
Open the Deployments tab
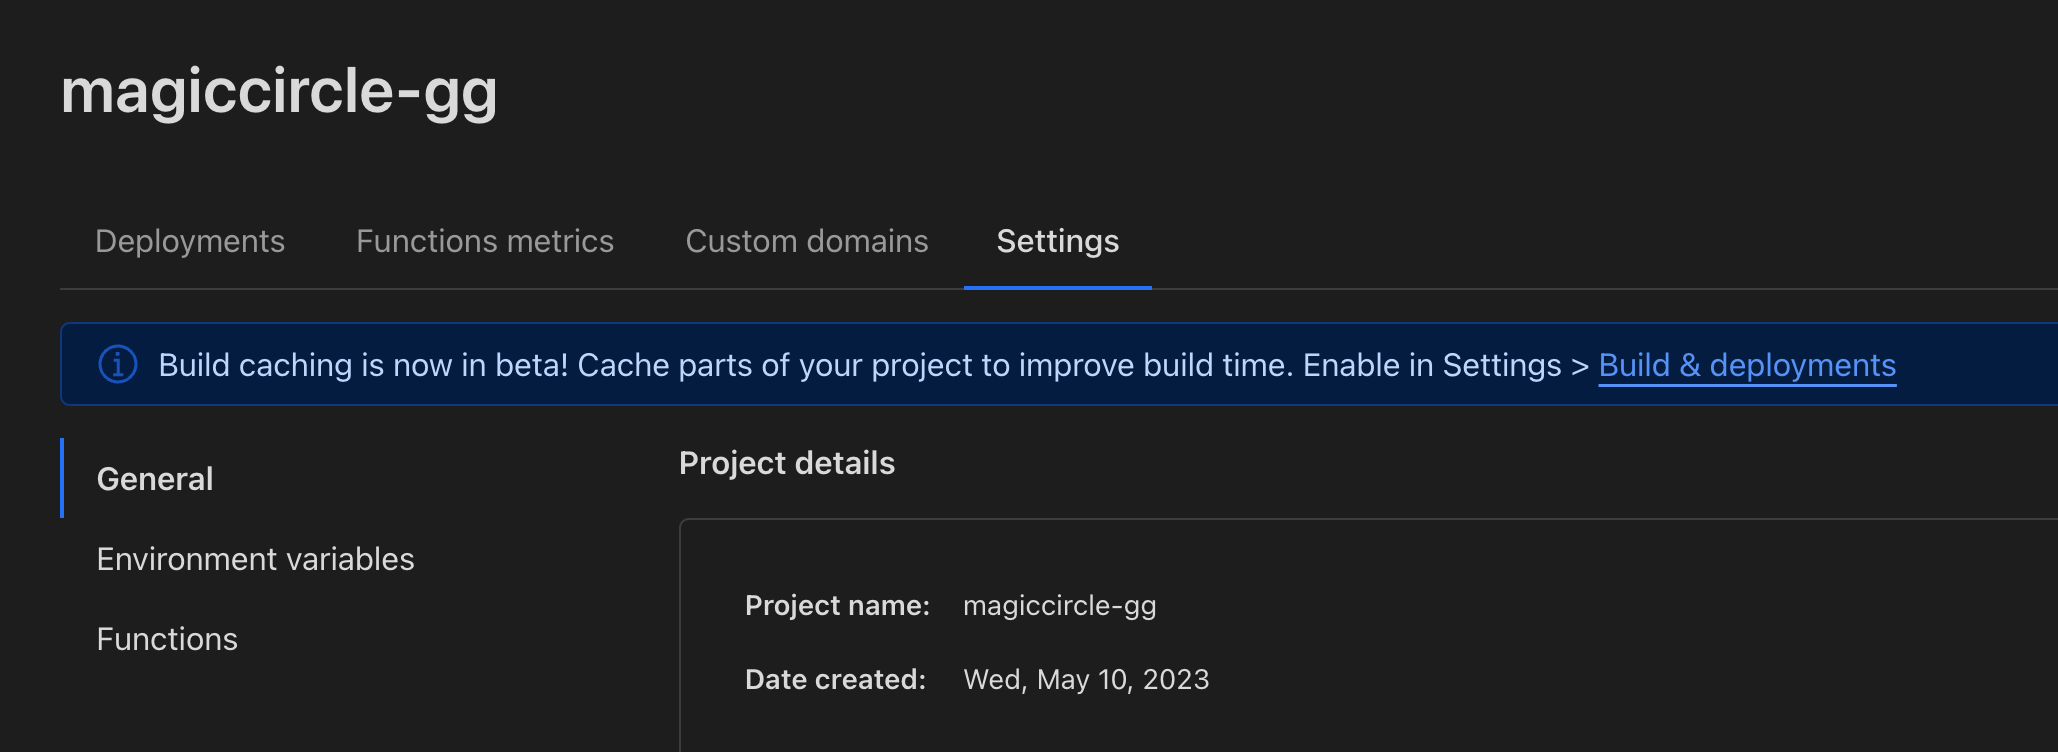pyautogui.click(x=190, y=241)
